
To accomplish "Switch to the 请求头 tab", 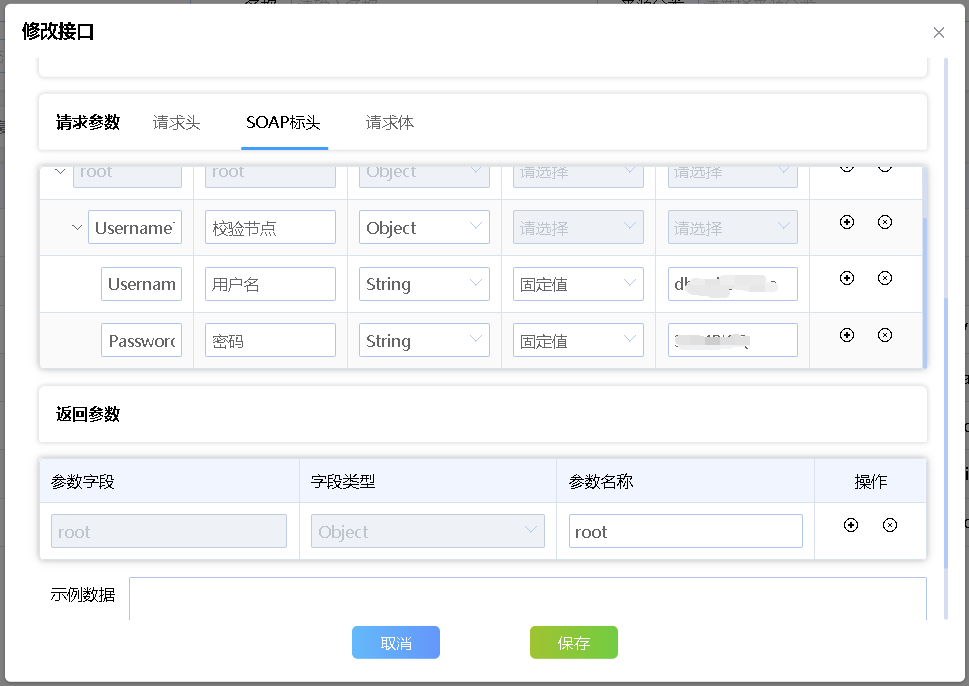I will (x=176, y=122).
